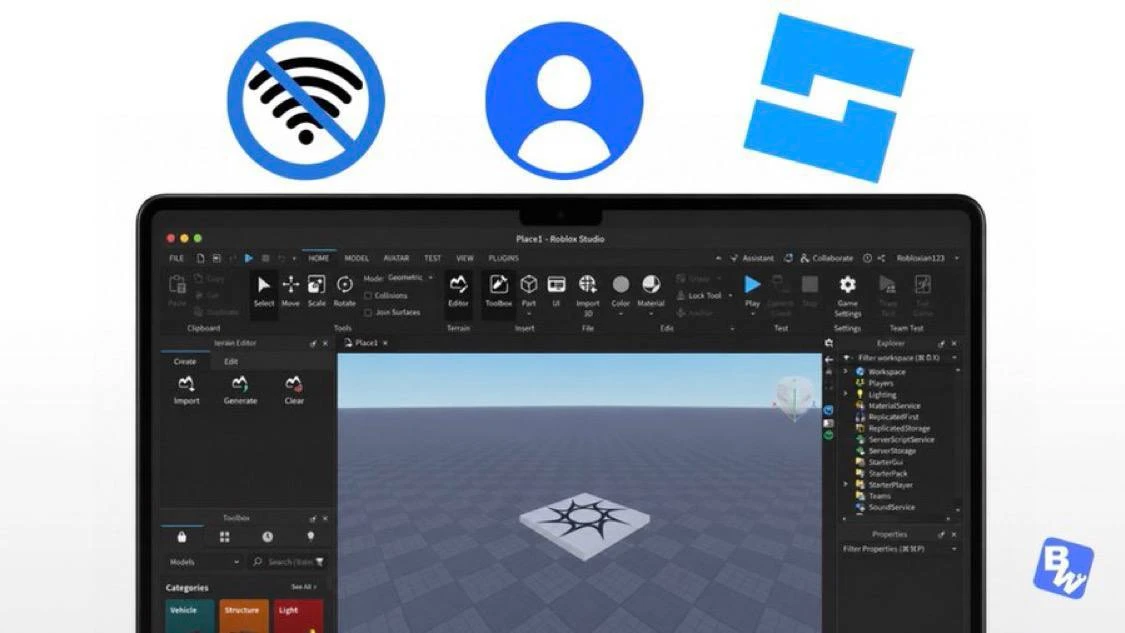
Task: Insert a Part from ribbon
Action: 529,291
